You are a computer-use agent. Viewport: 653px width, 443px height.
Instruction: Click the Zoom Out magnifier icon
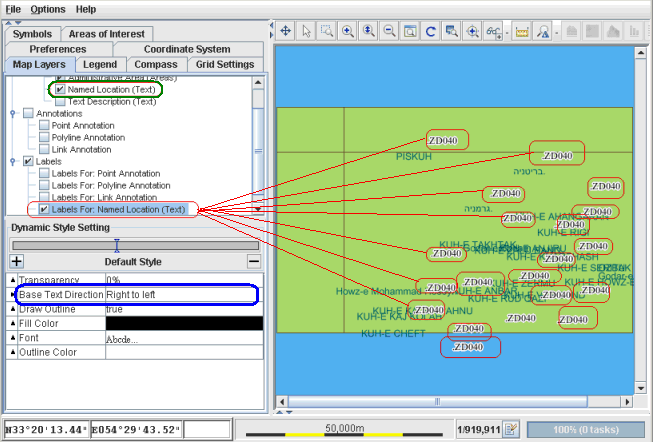389,32
